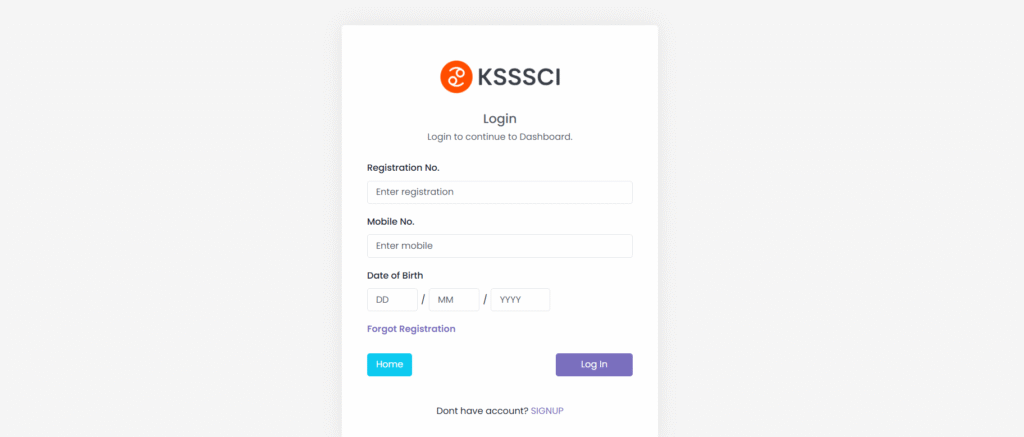This screenshot has height=437, width=1024.
Task: Follow the SIGNUP link
Action: 547,411
